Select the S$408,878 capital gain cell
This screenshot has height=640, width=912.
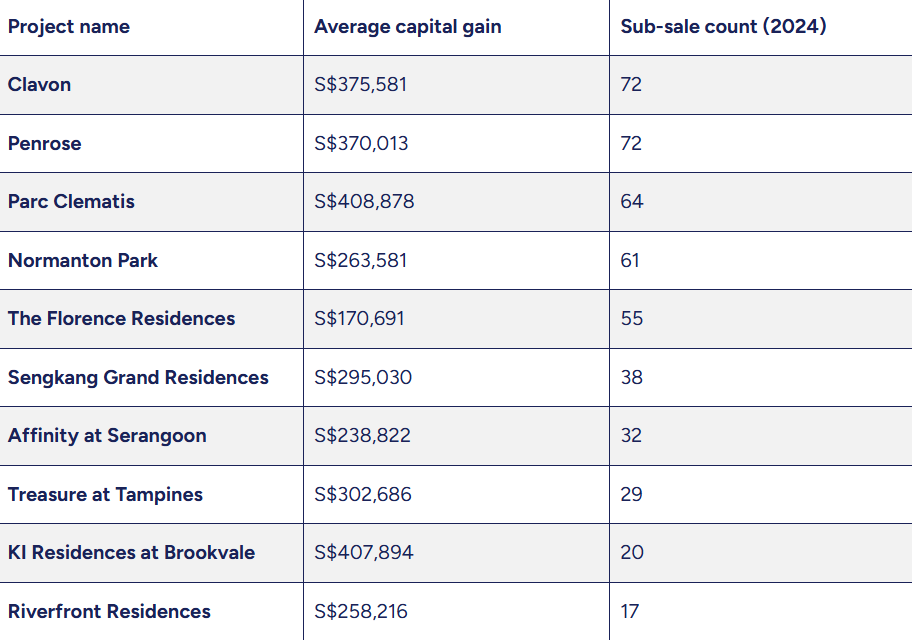point(364,202)
